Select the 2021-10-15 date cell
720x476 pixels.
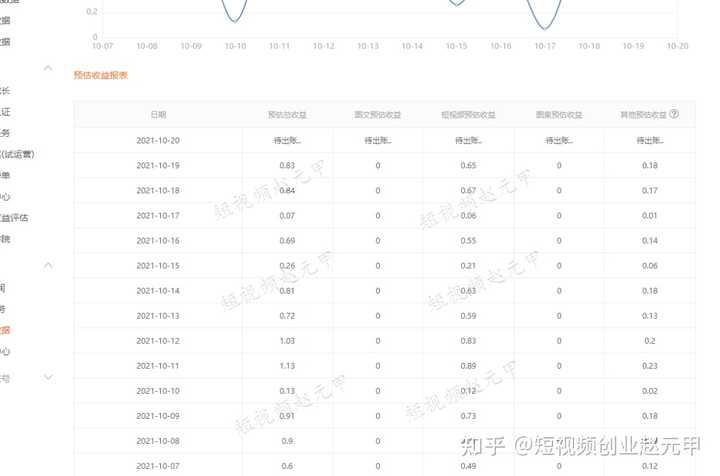[x=158, y=265]
